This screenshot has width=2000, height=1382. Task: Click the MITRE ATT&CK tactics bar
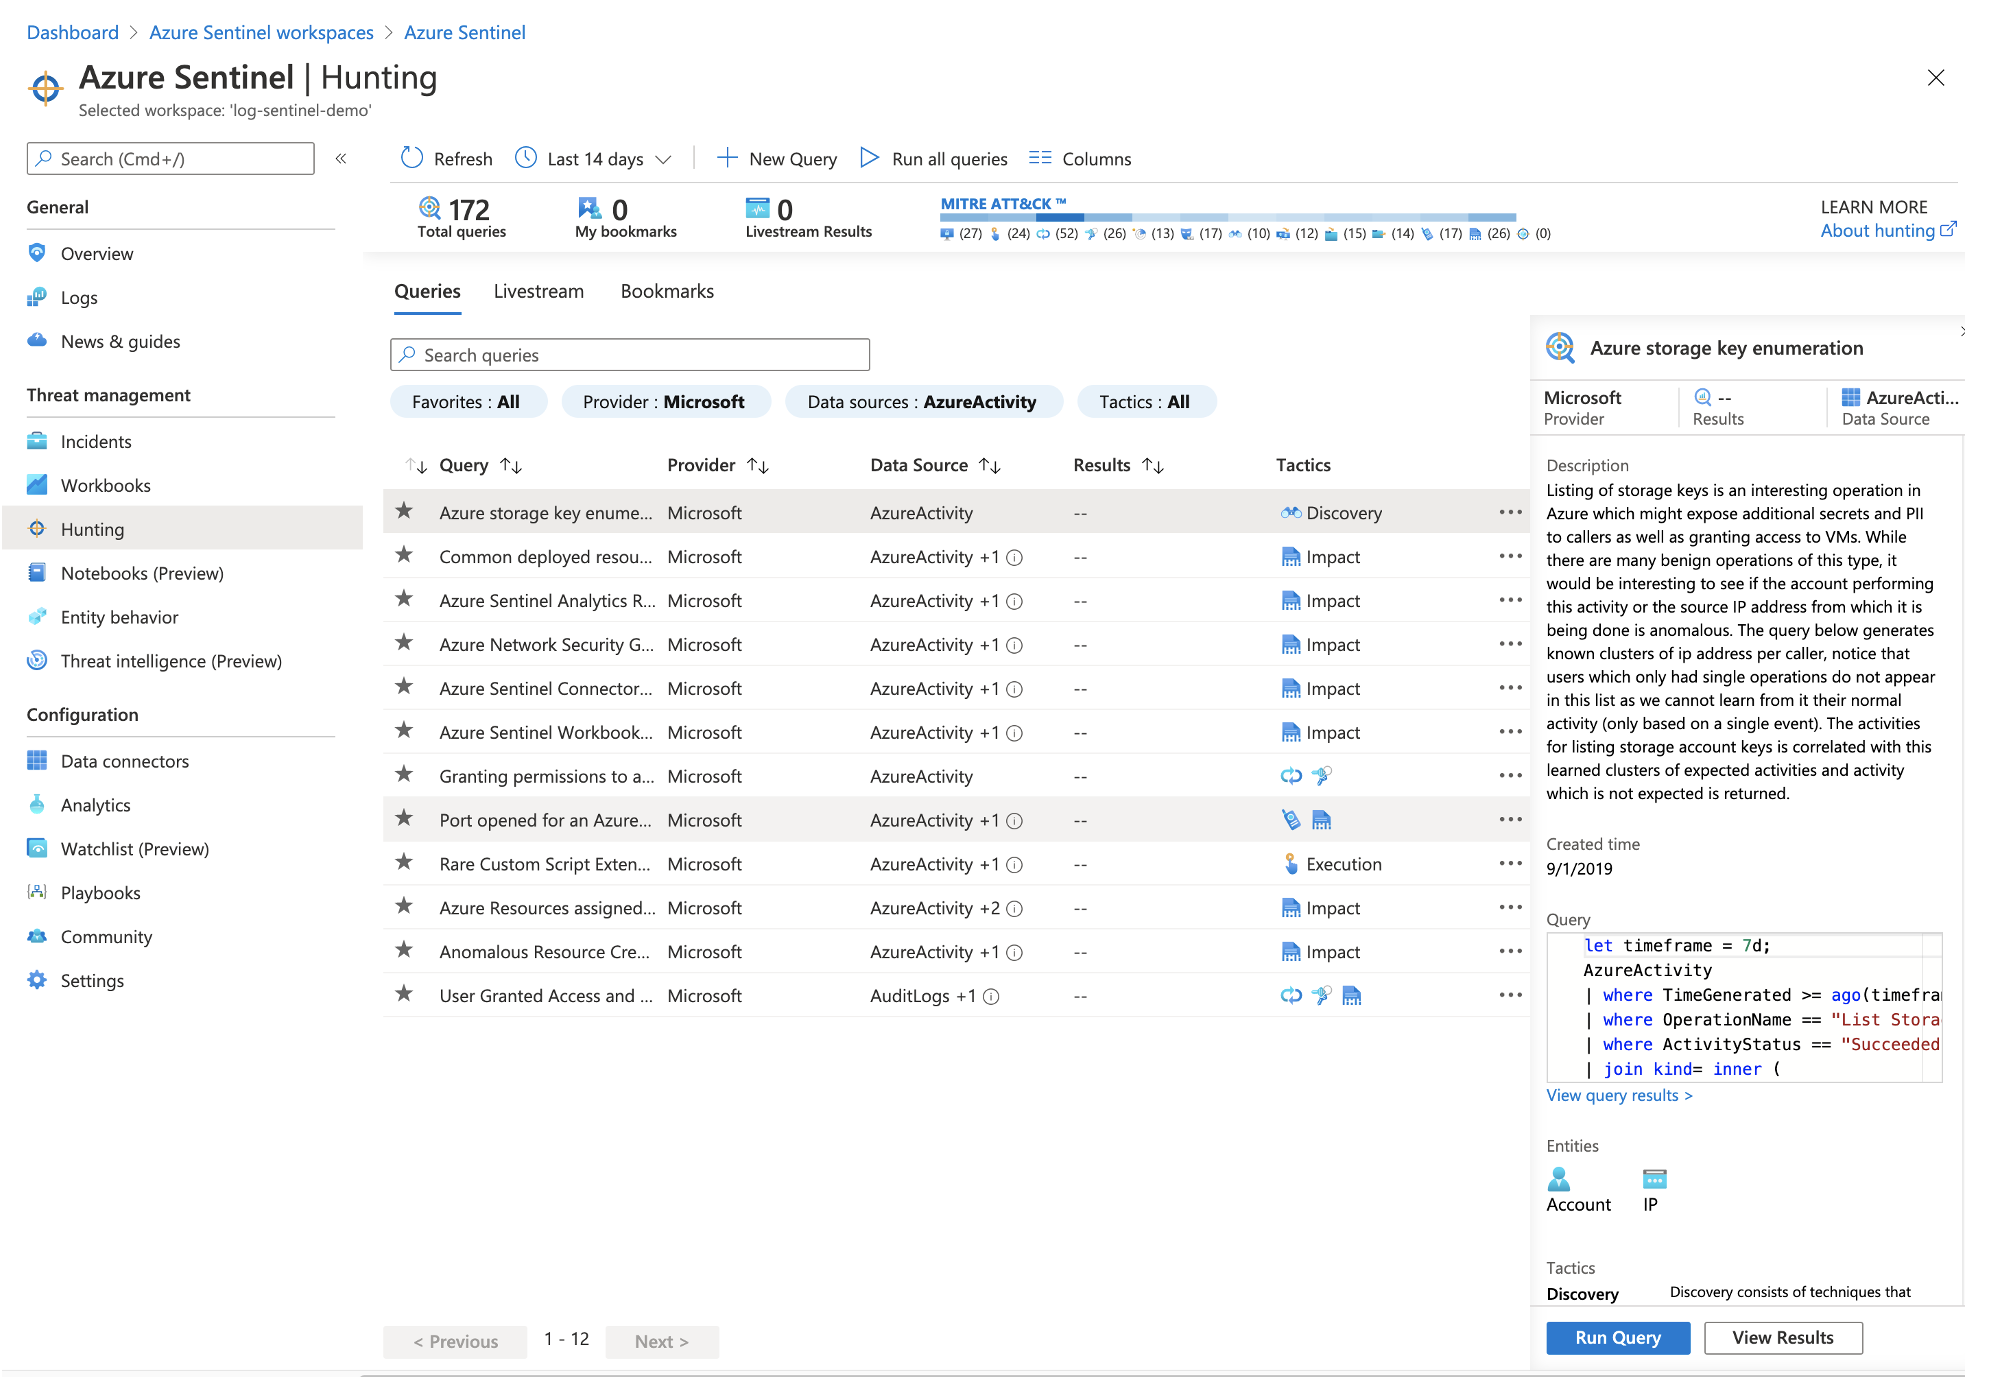[1227, 217]
